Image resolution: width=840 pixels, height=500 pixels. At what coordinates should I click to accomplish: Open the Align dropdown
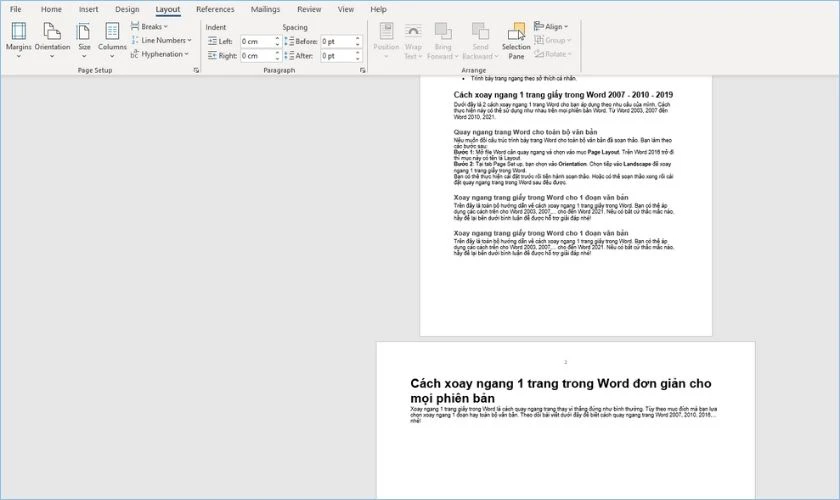click(551, 26)
